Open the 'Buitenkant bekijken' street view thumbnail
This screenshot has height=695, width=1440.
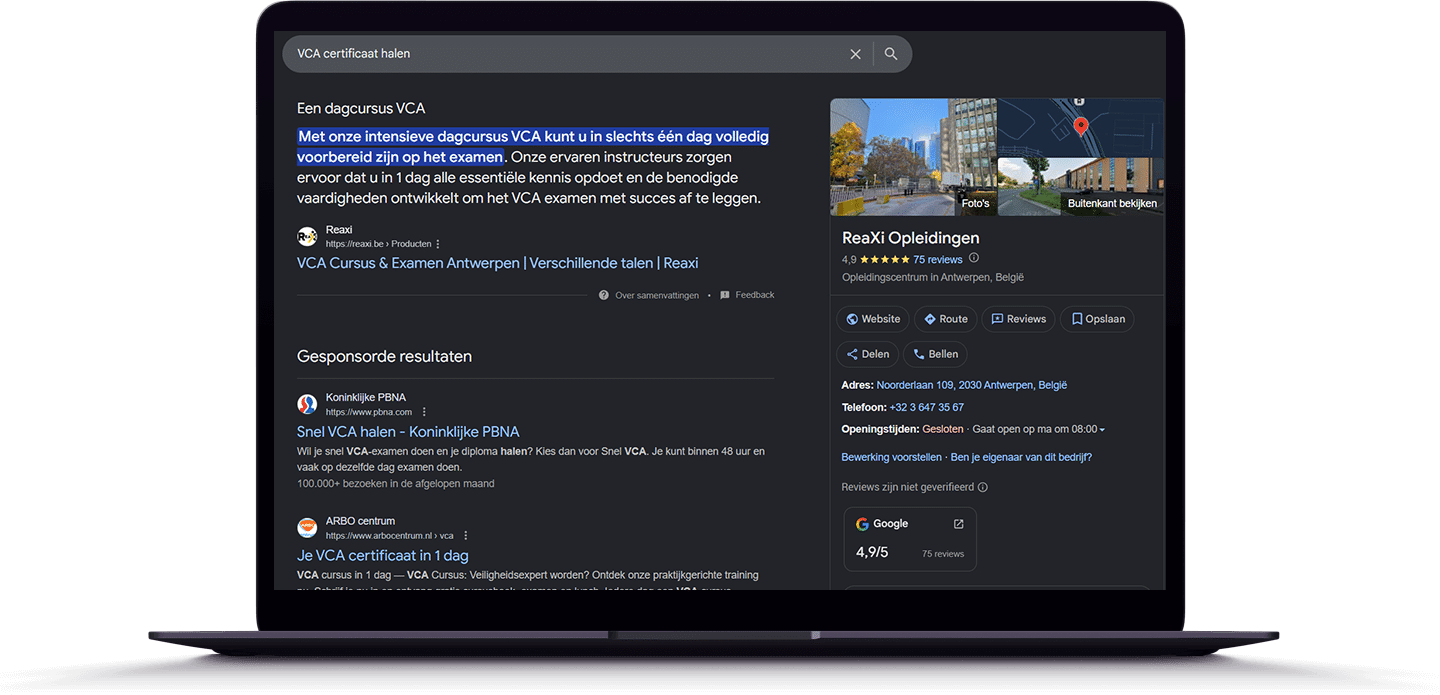click(1081, 186)
